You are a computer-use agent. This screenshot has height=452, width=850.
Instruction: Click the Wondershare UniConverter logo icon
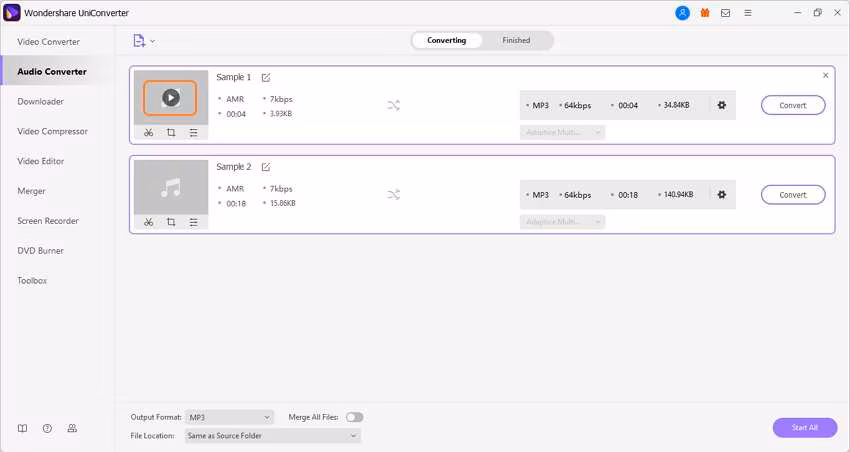point(11,12)
